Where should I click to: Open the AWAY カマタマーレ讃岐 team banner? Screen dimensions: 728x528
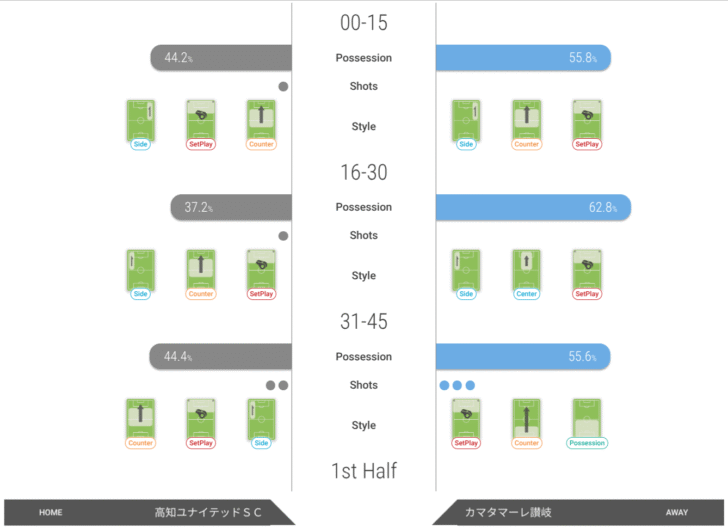(x=578, y=512)
